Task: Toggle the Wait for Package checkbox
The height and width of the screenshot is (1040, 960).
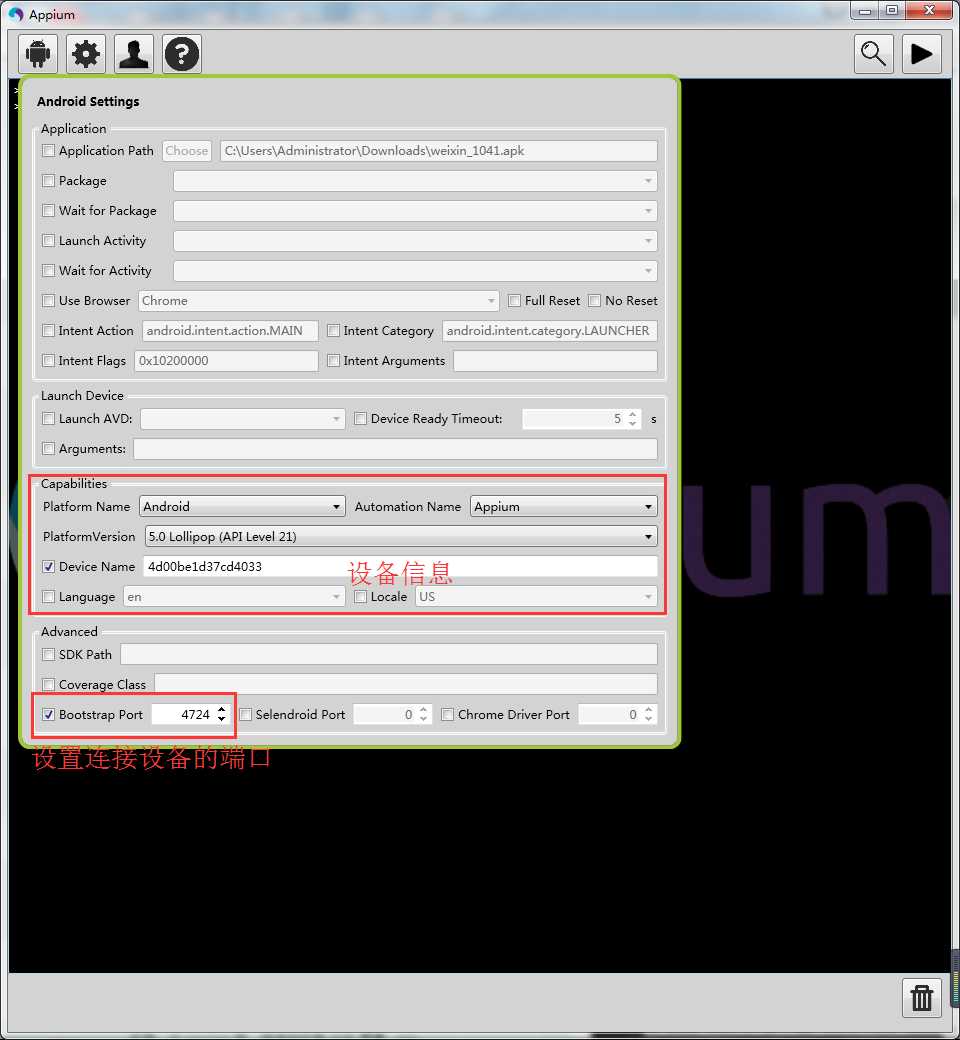Action: [48, 210]
